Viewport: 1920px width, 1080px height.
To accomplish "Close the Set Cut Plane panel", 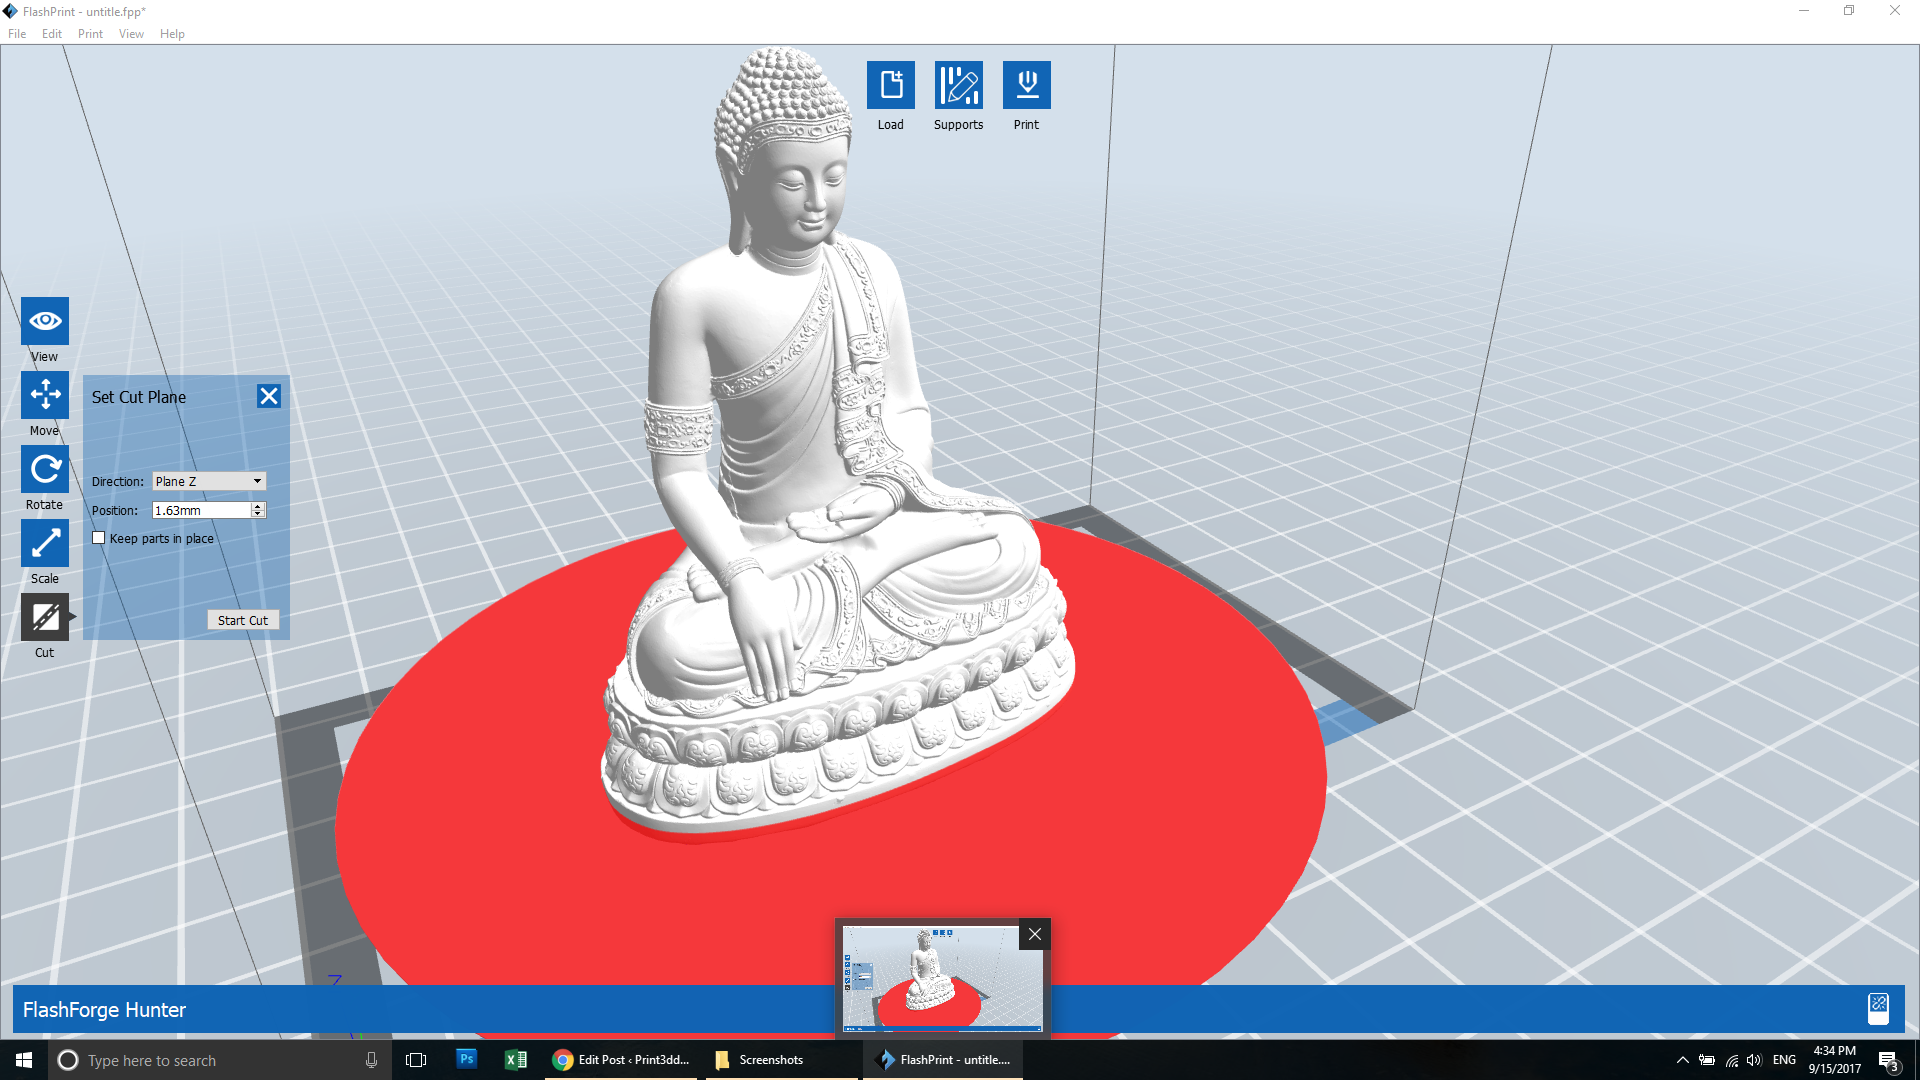I will pos(269,396).
